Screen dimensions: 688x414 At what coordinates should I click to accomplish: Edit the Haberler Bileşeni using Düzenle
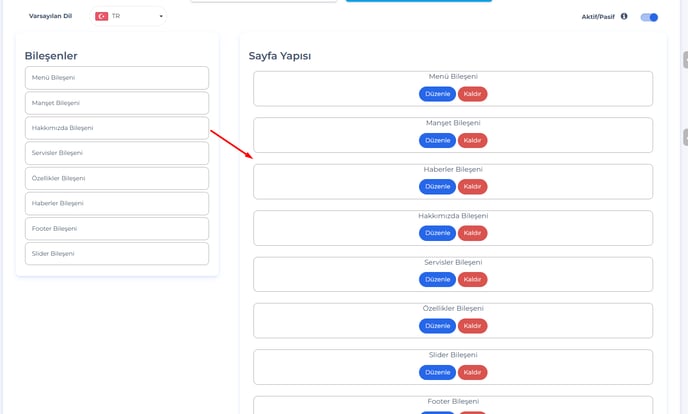438,187
